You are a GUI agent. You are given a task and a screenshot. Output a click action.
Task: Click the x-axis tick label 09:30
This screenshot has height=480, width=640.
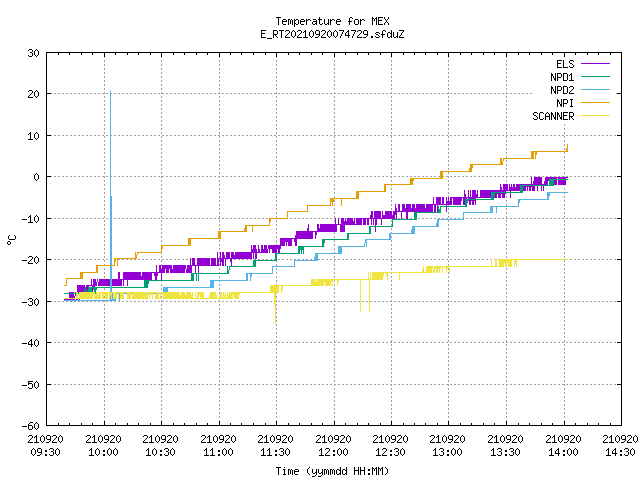coord(46,452)
